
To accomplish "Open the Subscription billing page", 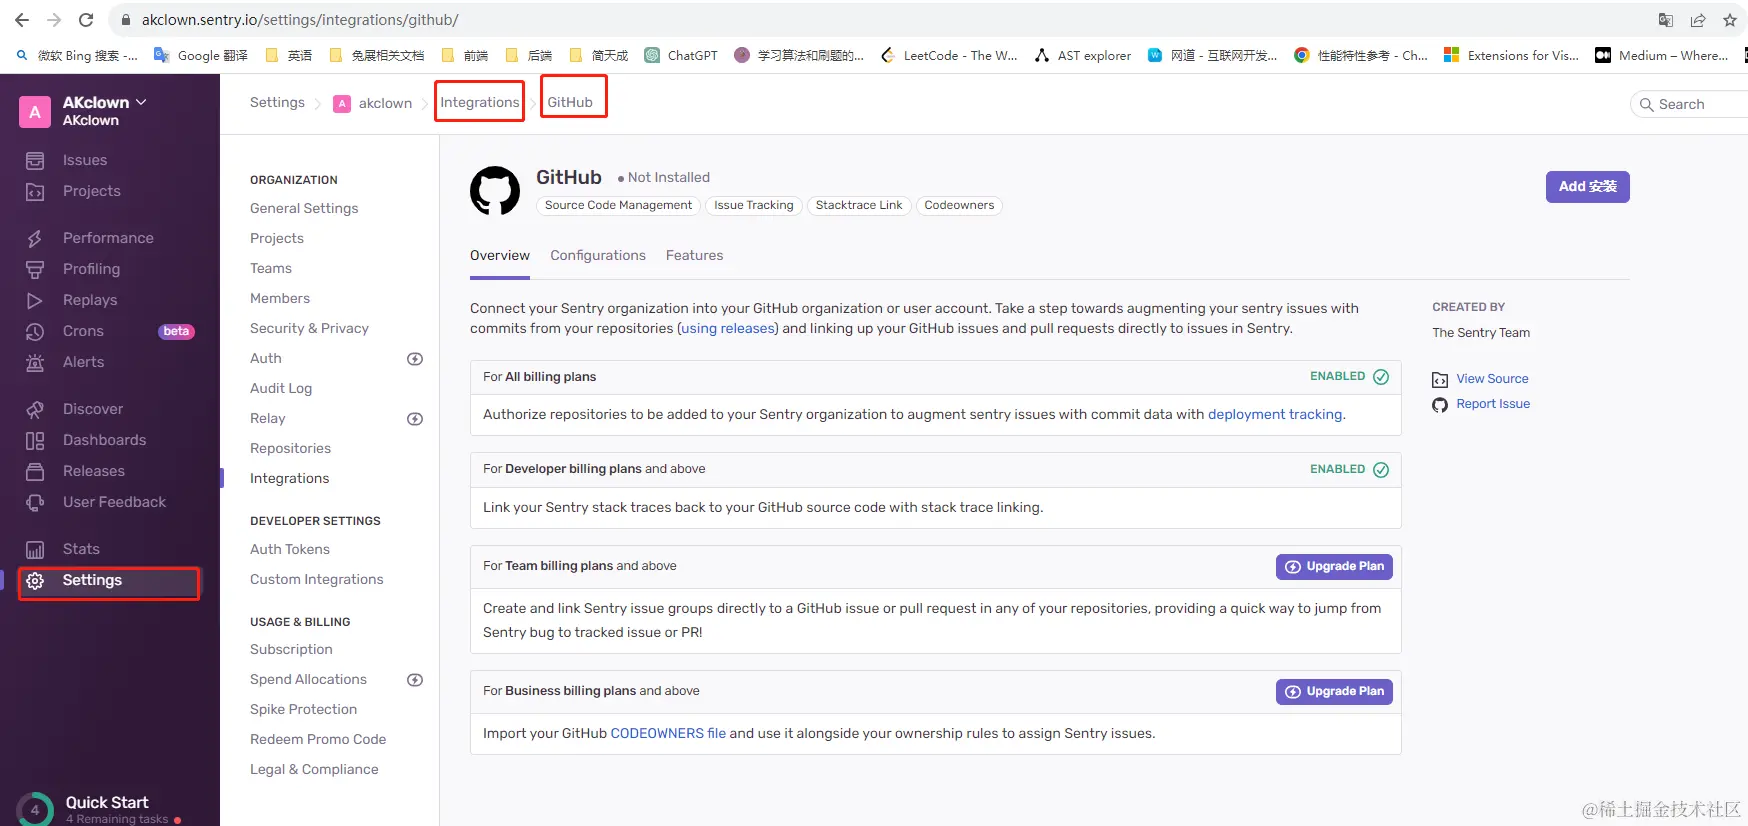I will click(291, 649).
